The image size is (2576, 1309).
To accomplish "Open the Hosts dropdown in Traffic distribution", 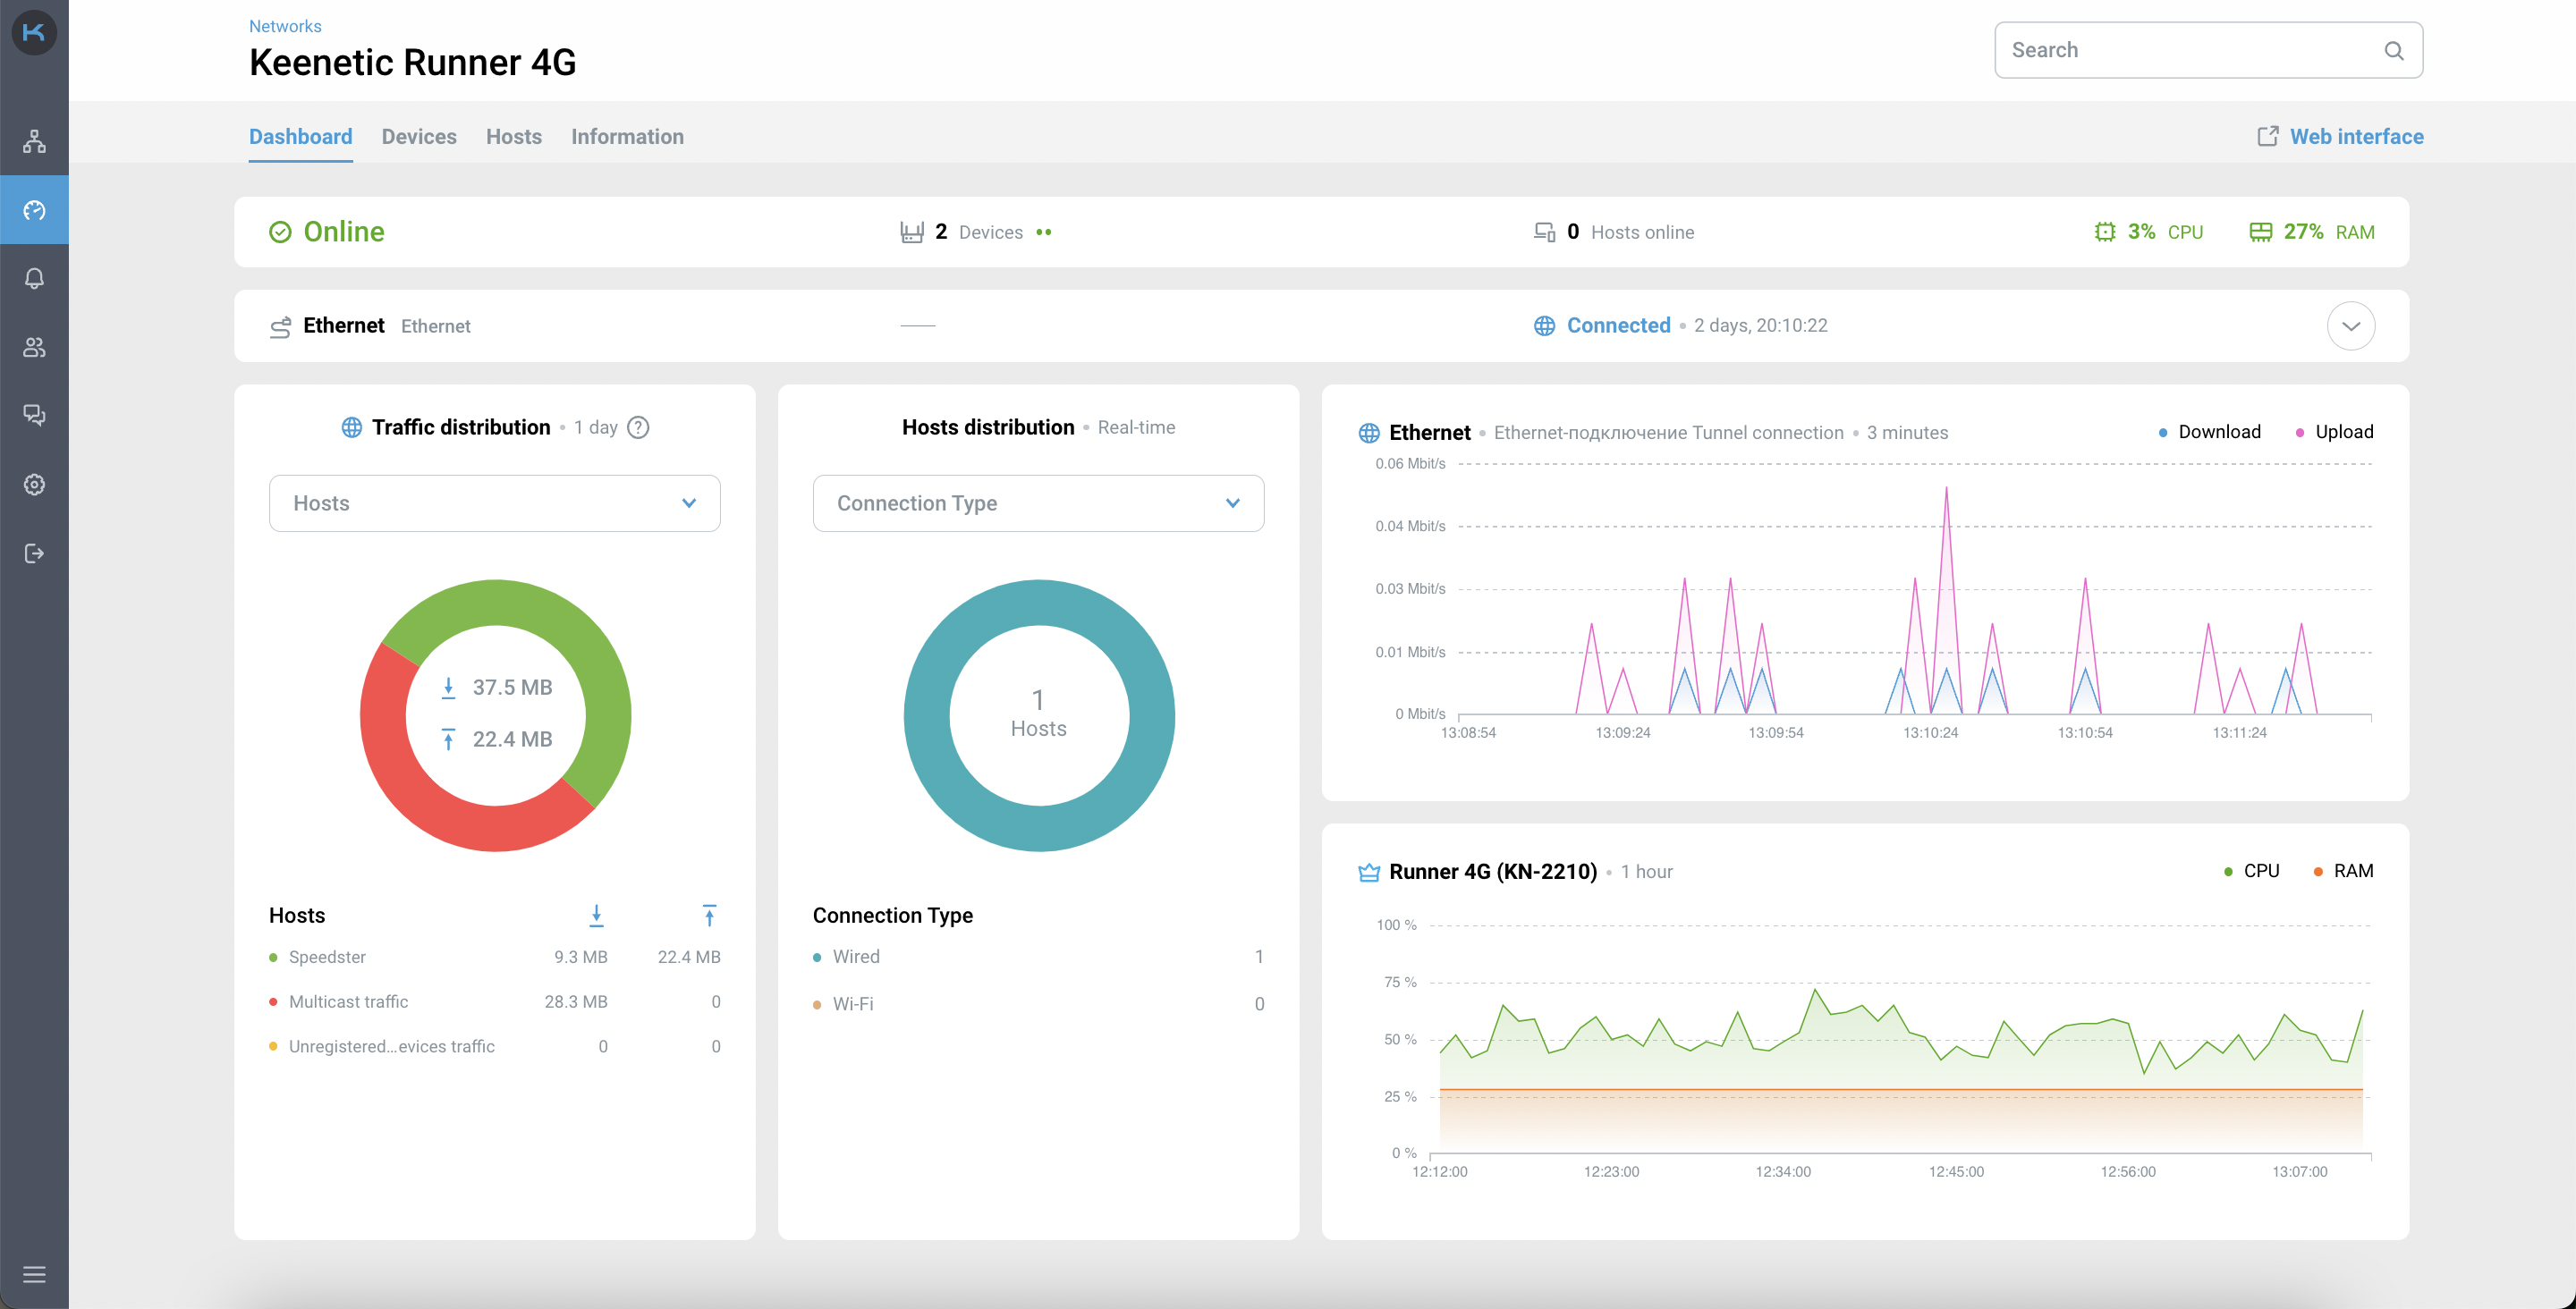I will coord(494,503).
